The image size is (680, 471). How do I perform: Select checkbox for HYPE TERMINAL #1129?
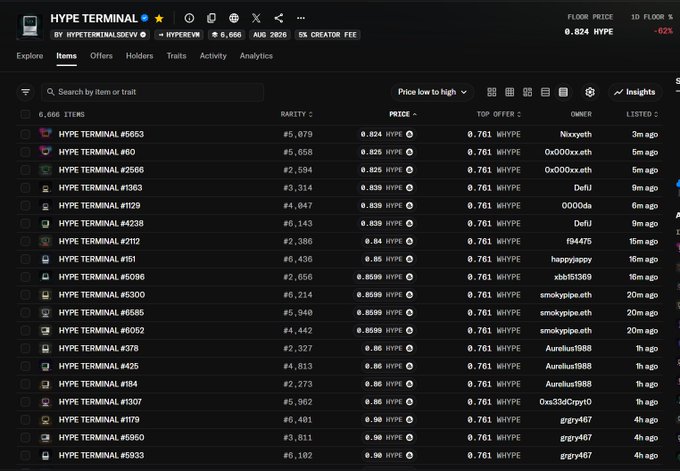point(25,206)
